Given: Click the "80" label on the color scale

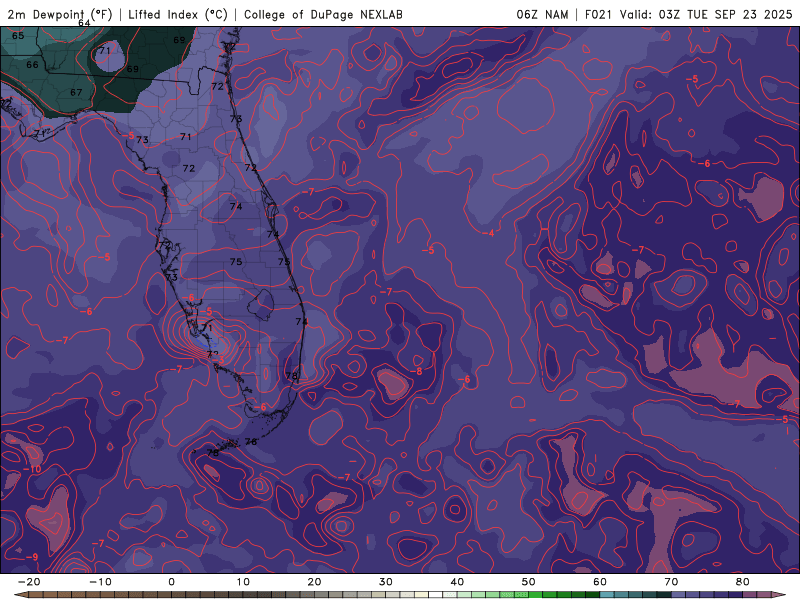Looking at the screenshot, I should pyautogui.click(x=743, y=582).
